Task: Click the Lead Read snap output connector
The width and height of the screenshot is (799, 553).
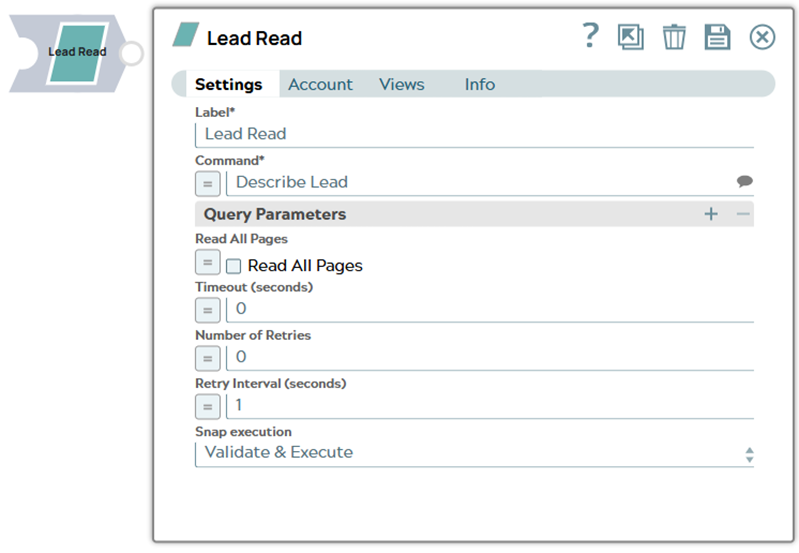Action: (132, 54)
